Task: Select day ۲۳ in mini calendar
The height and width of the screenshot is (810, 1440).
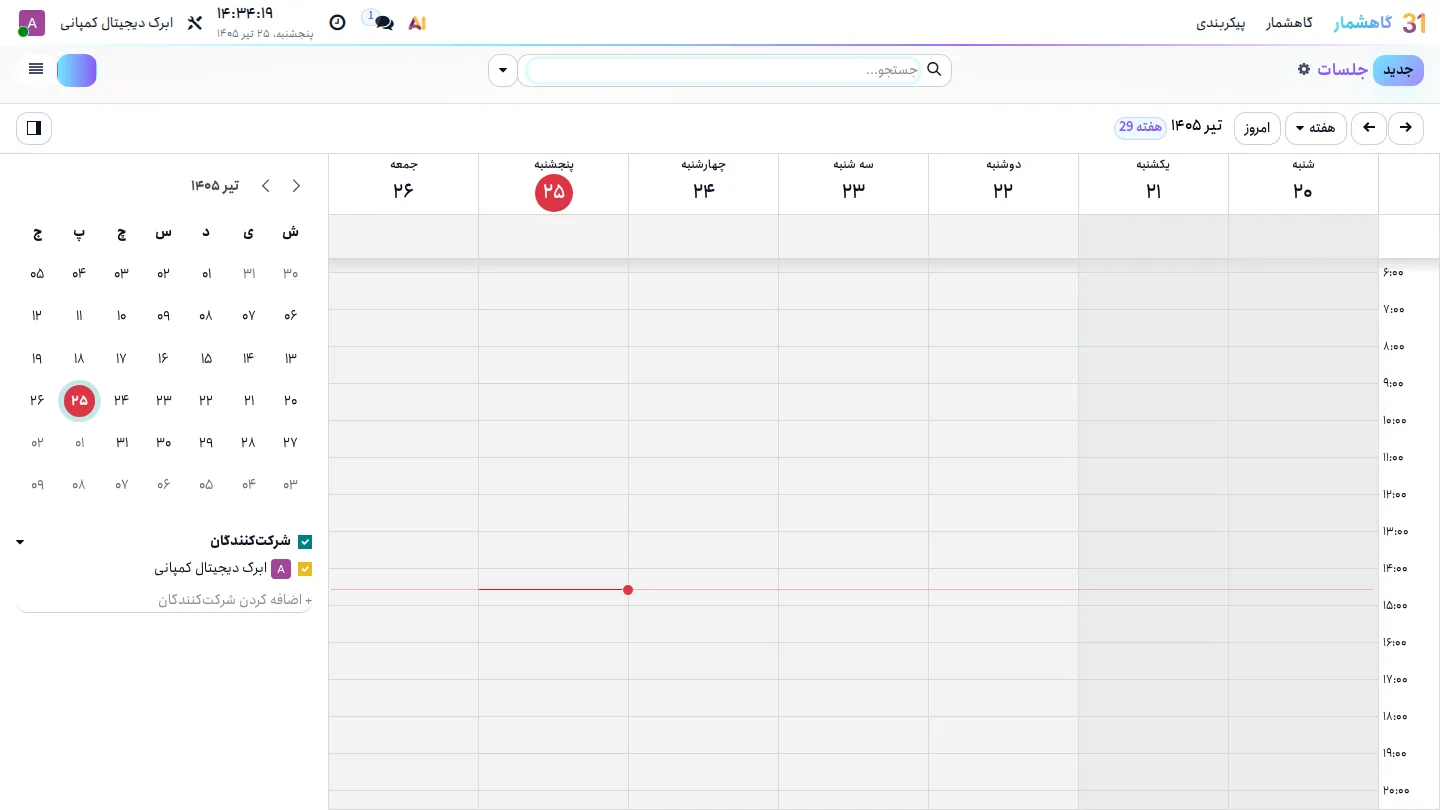Action: pos(163,400)
